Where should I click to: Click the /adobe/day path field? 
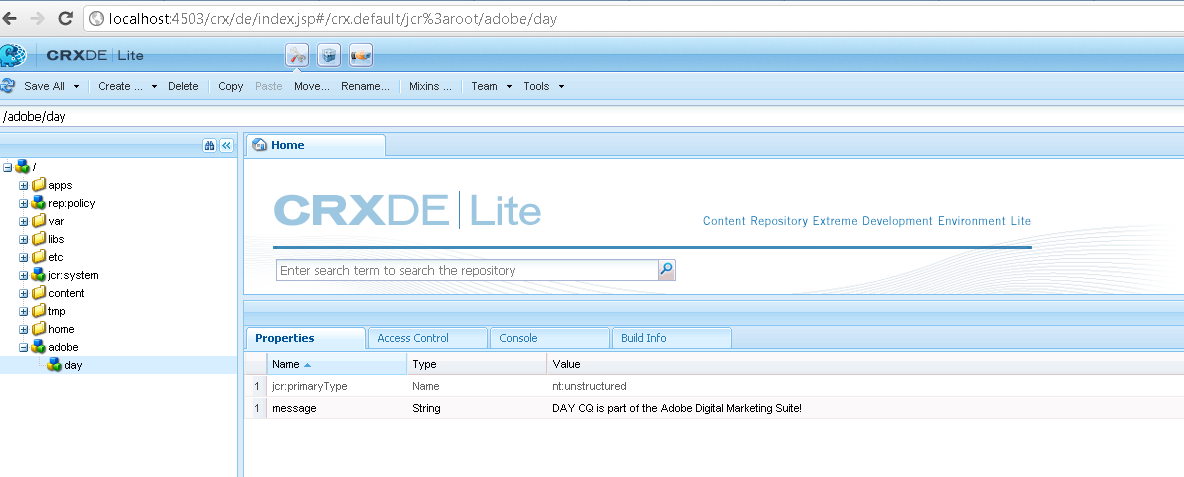coord(592,117)
